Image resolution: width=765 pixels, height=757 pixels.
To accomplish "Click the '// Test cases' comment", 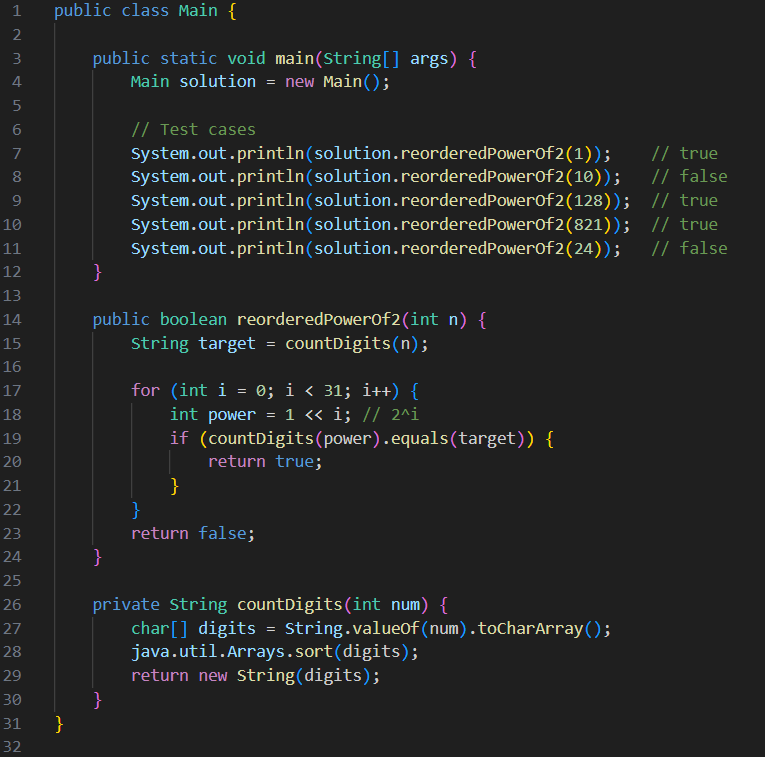I will (193, 130).
